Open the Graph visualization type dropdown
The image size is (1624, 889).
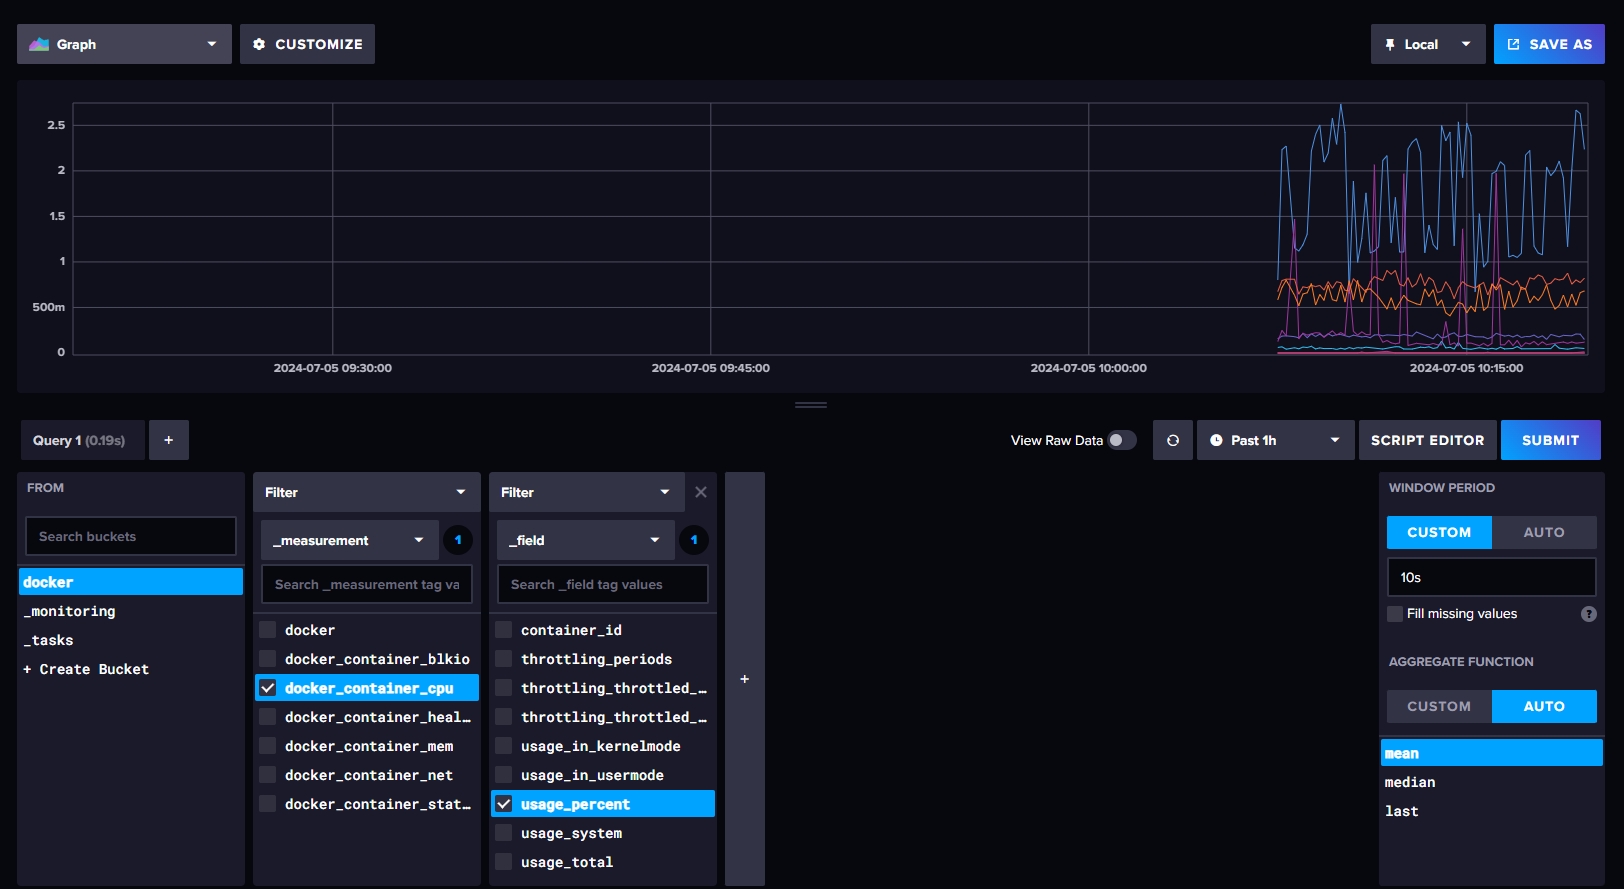[124, 44]
